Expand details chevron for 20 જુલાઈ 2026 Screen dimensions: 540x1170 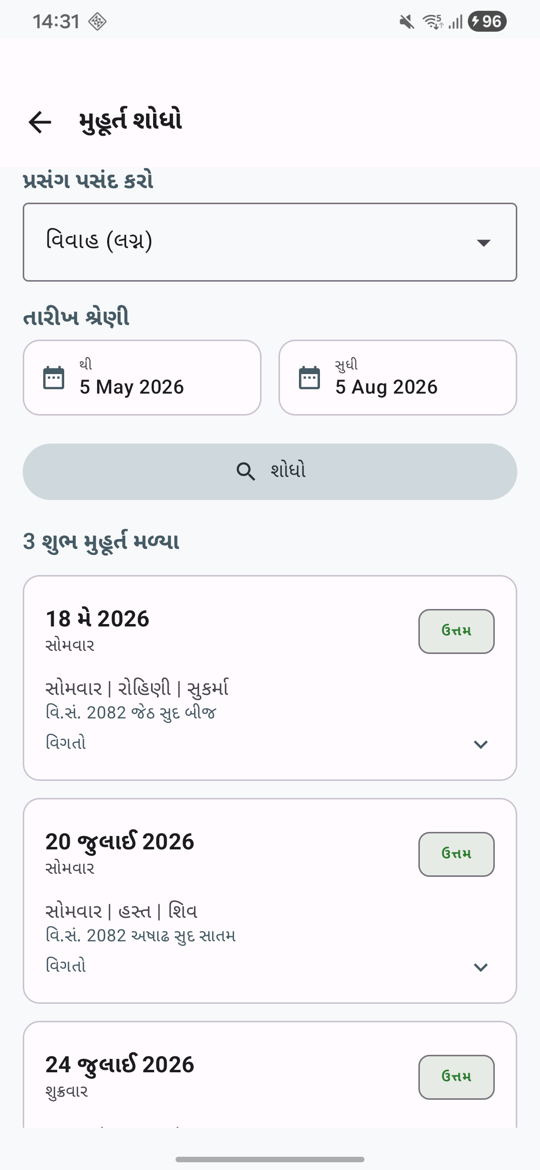click(x=481, y=967)
